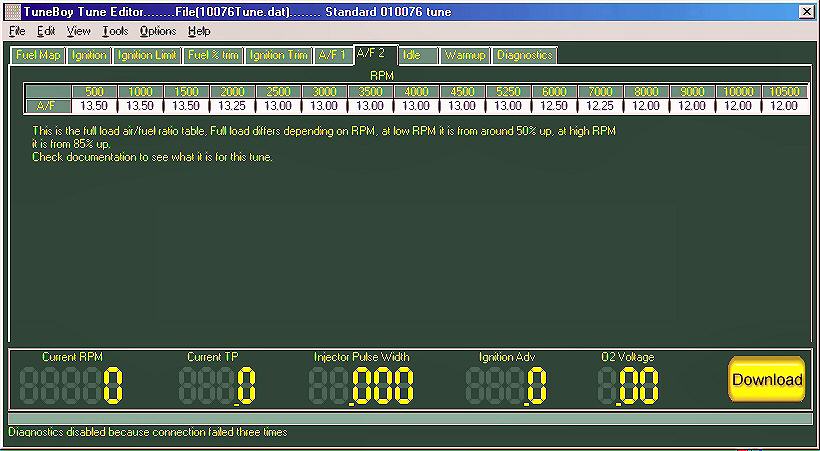Open the File menu
Screen dimensions: 820x451
[17, 31]
